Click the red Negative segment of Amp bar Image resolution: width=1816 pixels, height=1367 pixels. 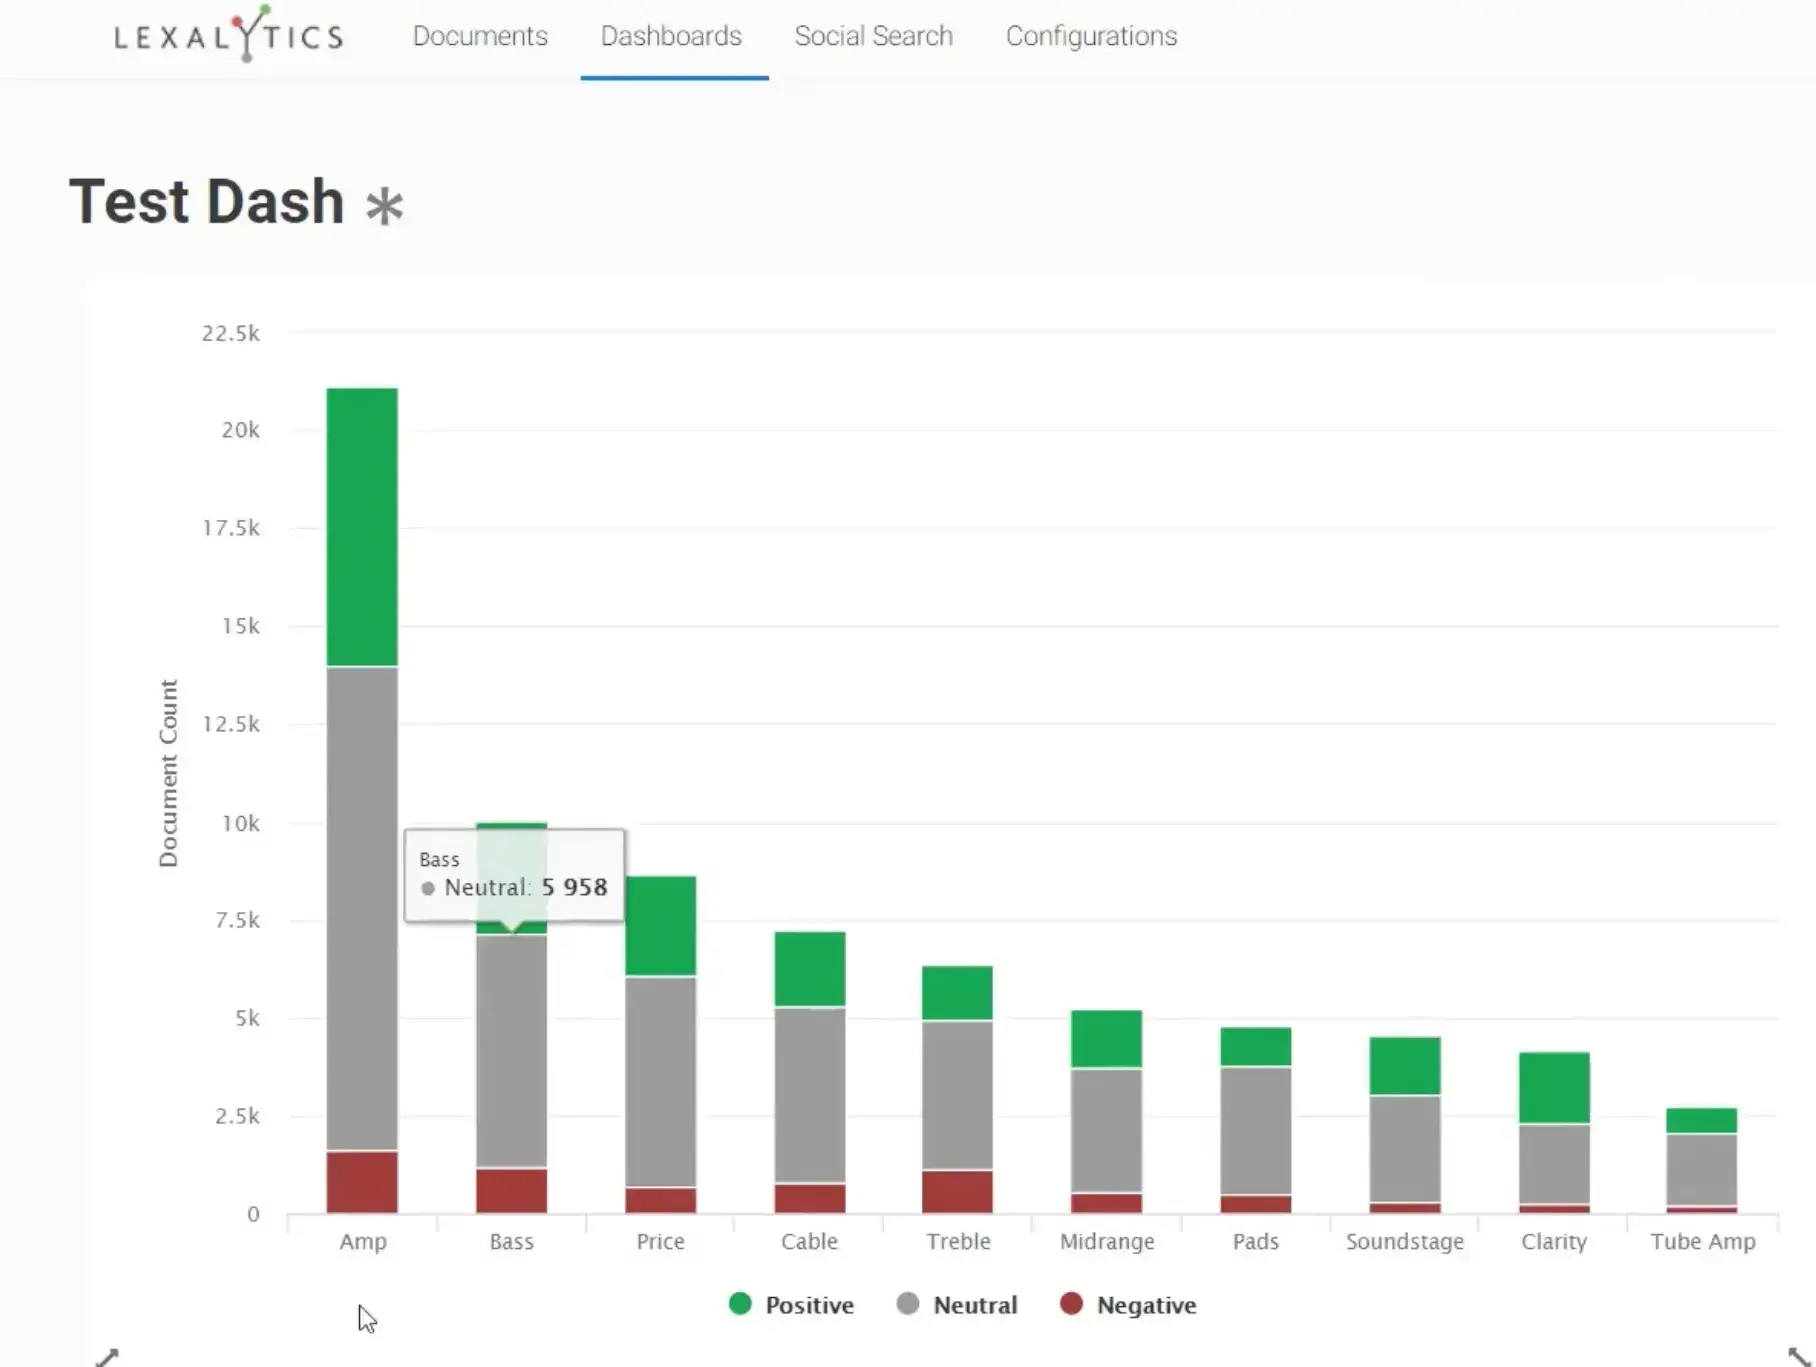point(362,1181)
